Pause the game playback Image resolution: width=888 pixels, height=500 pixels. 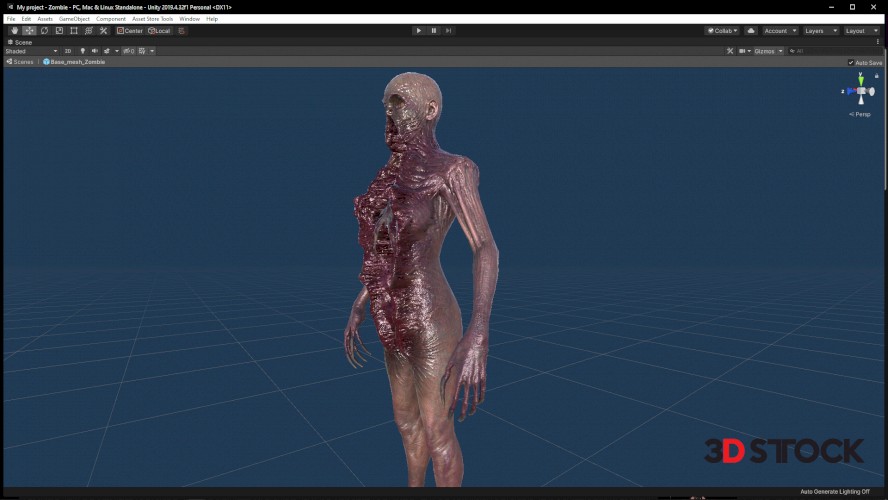(x=434, y=31)
